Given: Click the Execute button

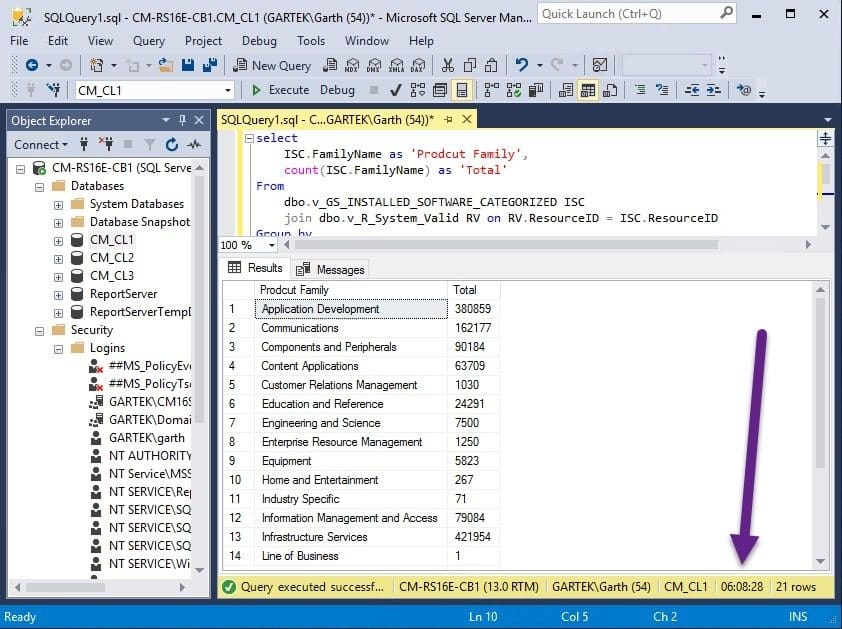Looking at the screenshot, I should coord(280,90).
